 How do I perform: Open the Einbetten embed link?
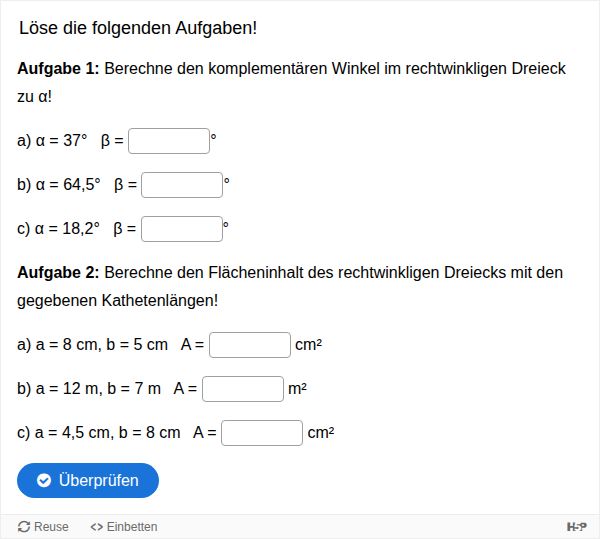[x=124, y=527]
